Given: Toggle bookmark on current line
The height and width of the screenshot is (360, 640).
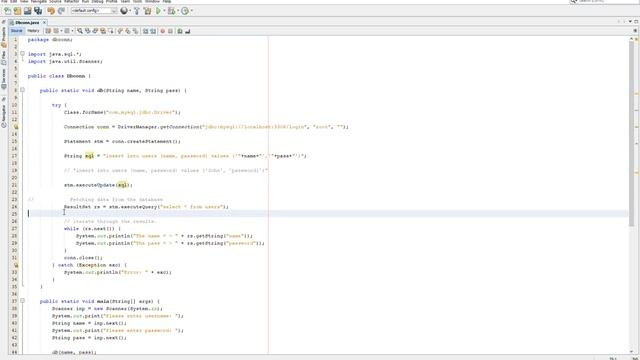Looking at the screenshot, I should pos(136,31).
